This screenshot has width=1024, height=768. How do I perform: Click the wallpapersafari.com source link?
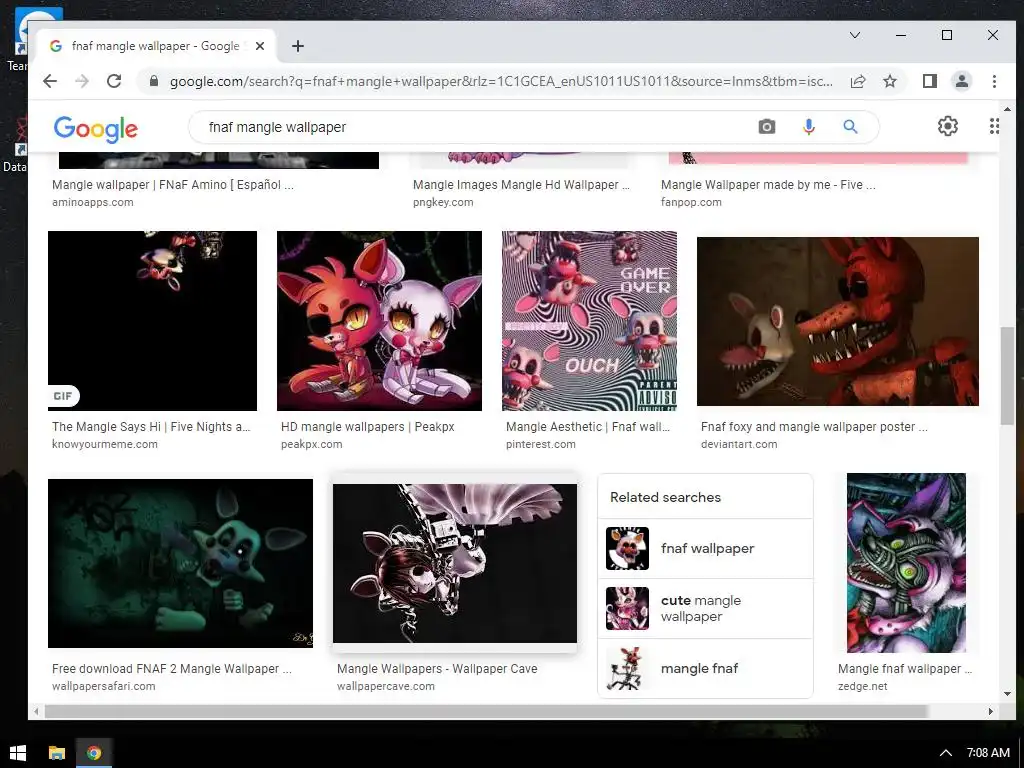(104, 686)
